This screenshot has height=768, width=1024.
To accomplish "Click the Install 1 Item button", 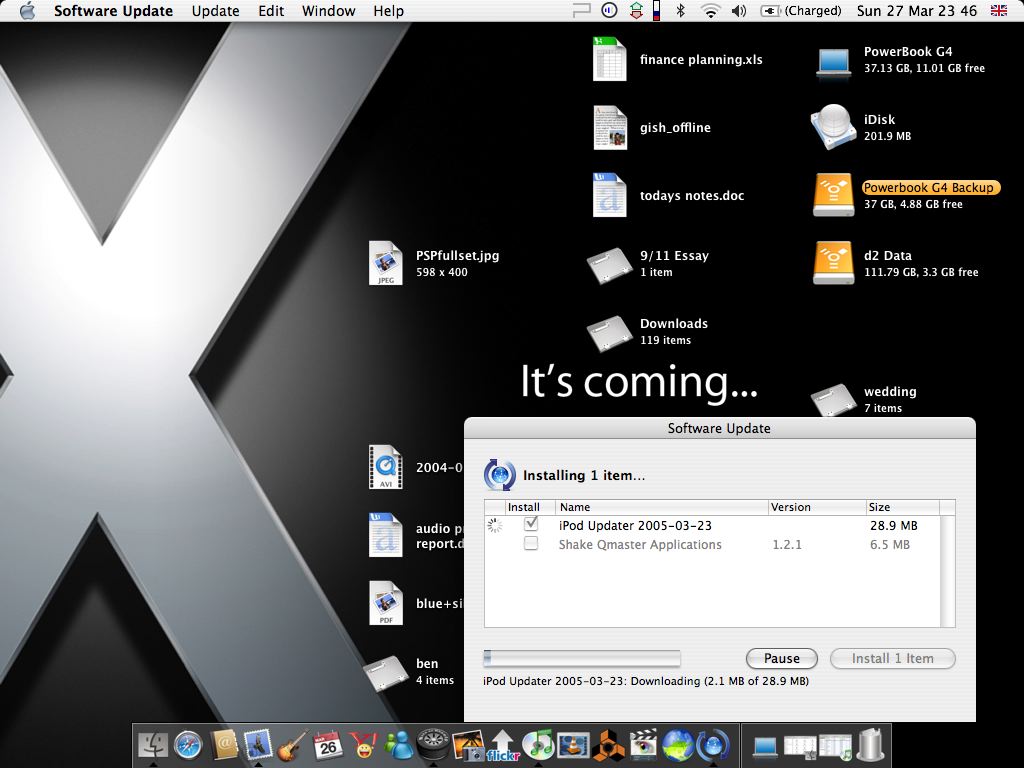I will [892, 658].
